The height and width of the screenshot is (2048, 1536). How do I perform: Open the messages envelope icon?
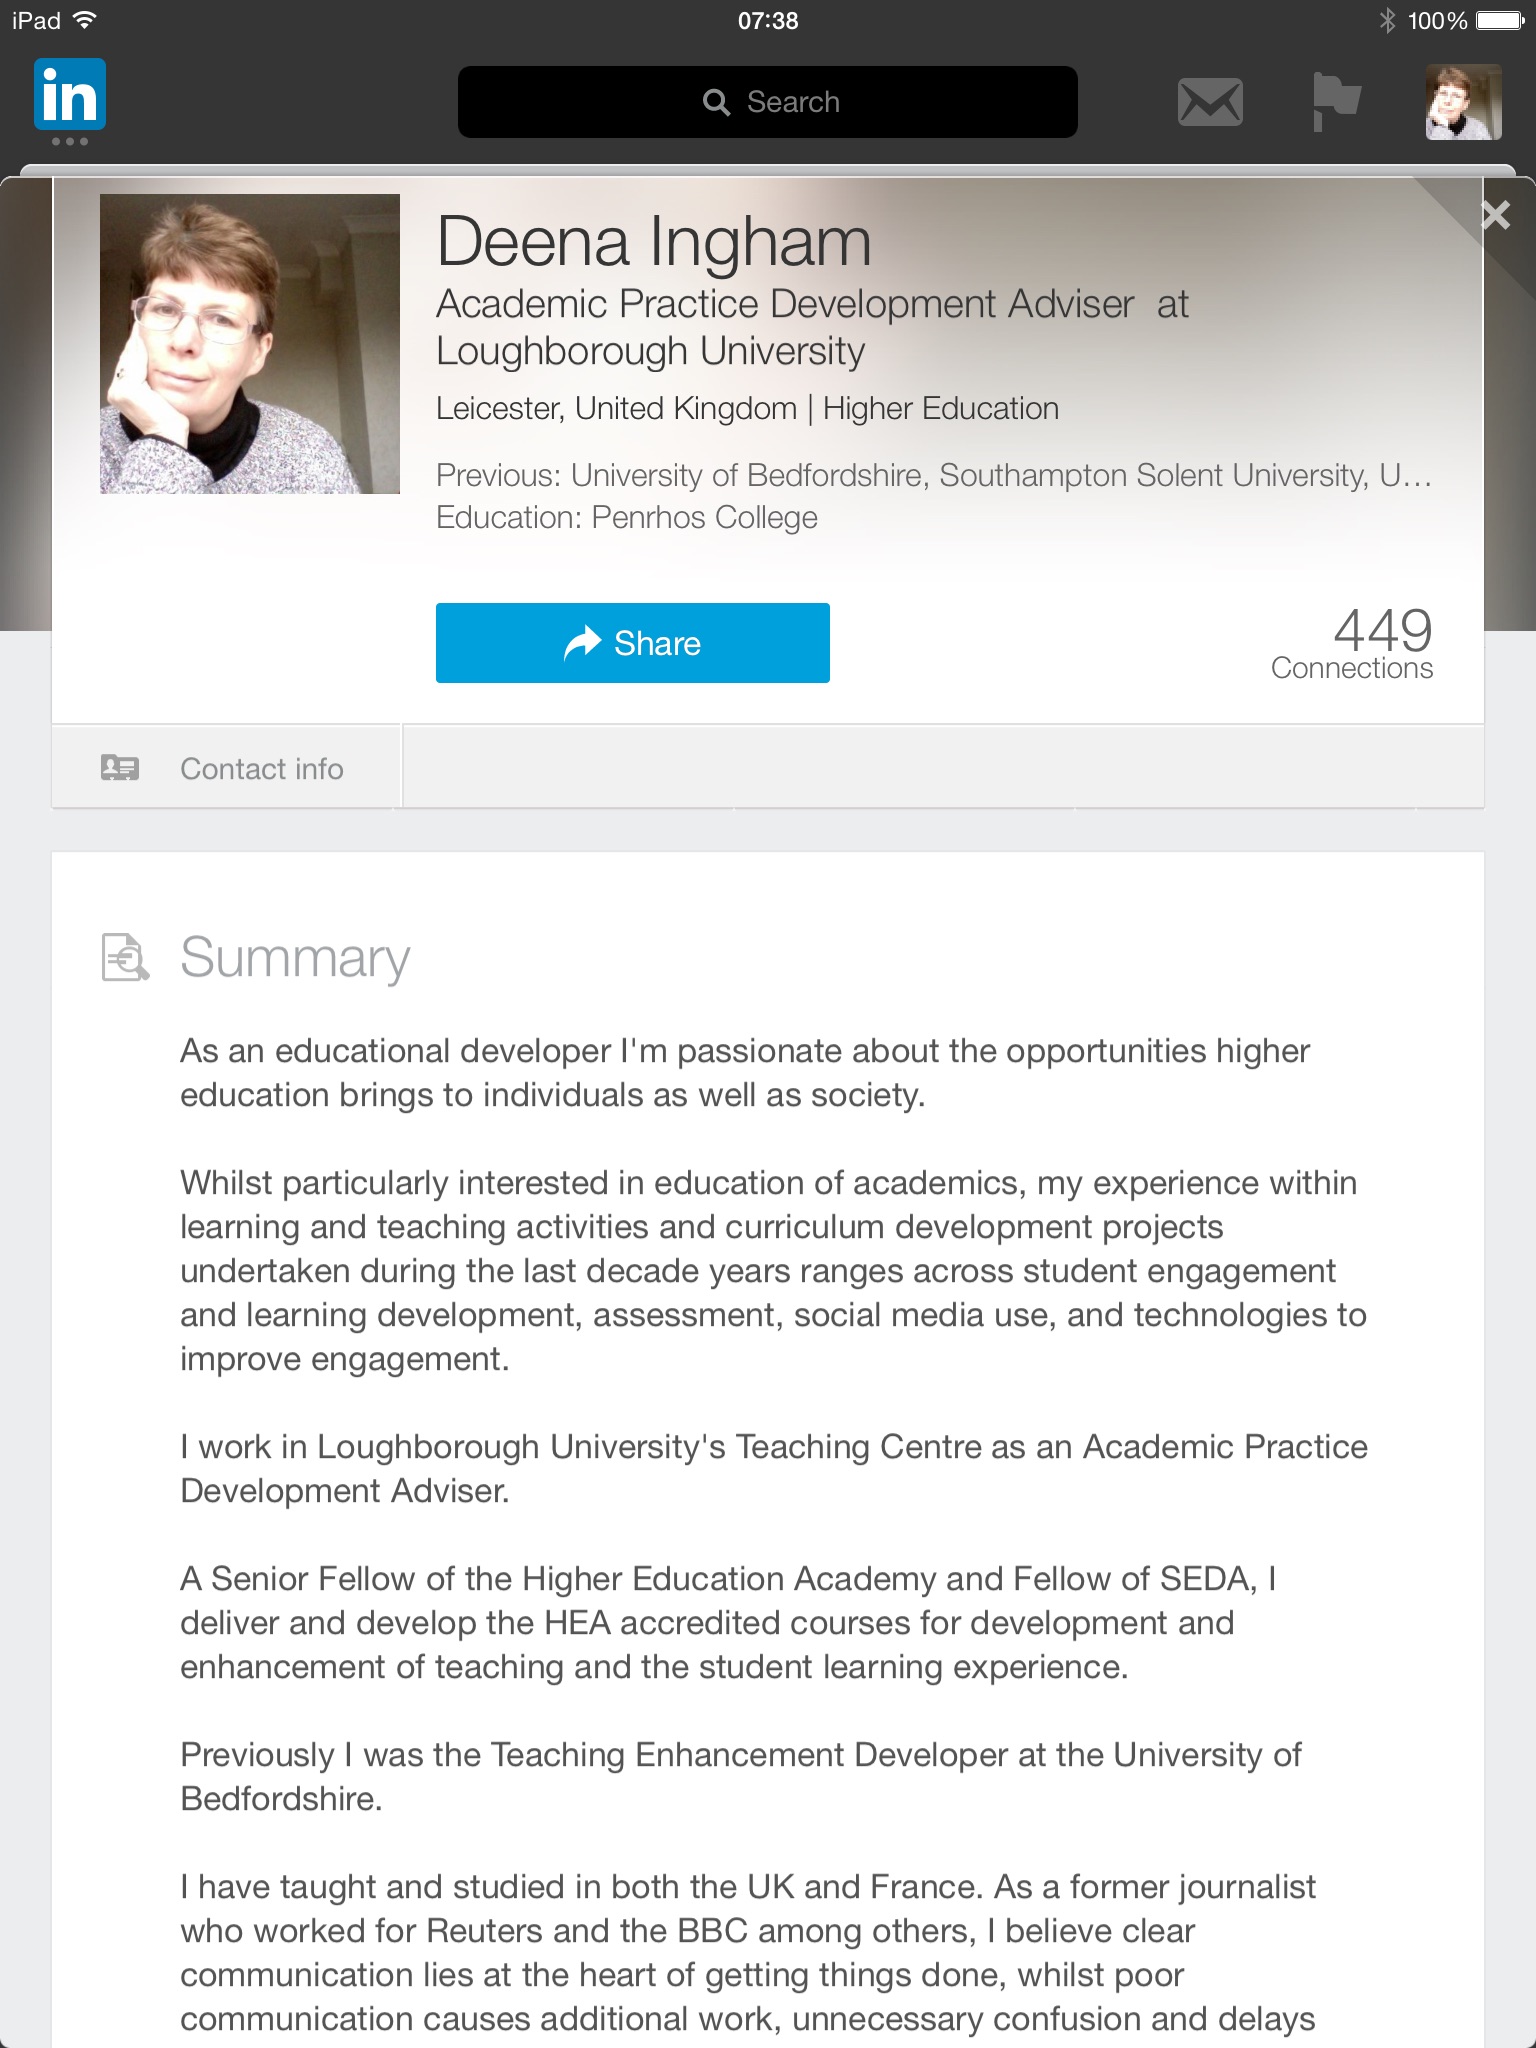1210,102
